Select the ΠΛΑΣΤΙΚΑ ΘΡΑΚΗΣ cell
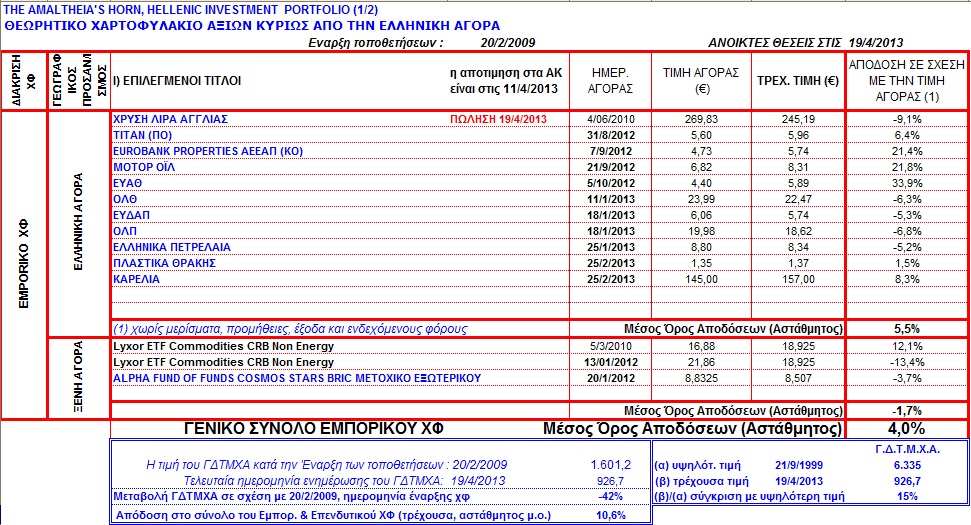 point(164,263)
